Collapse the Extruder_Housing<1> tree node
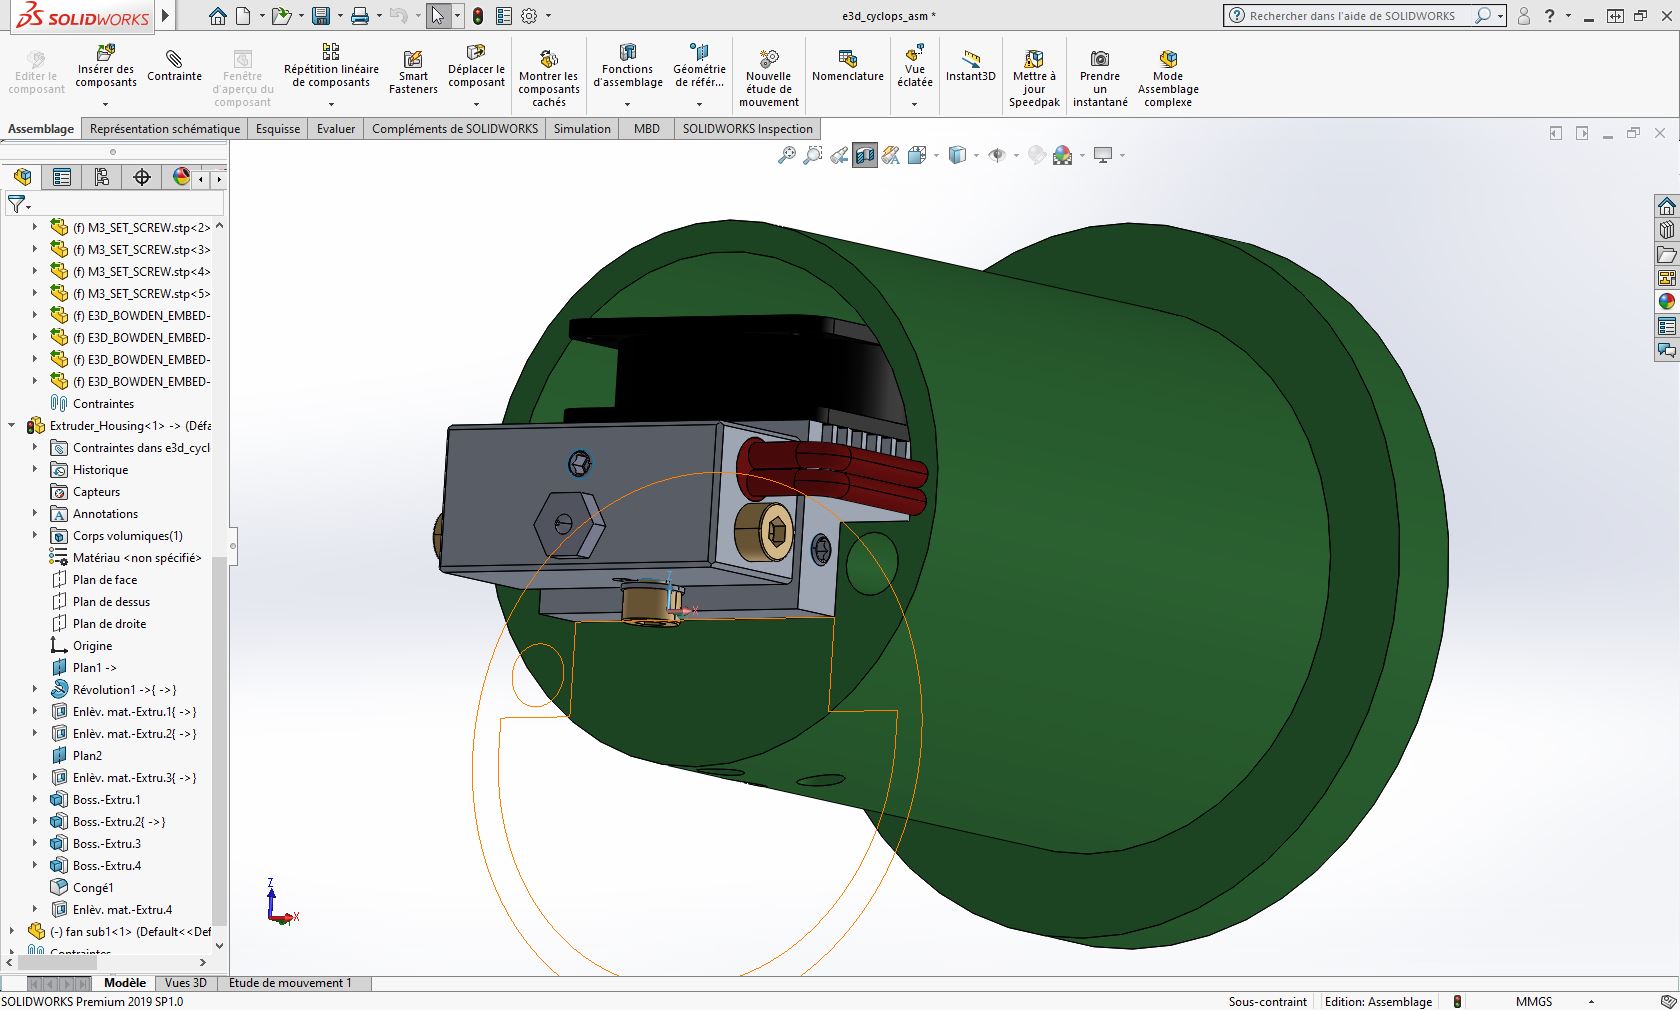The height and width of the screenshot is (1010, 1680). click(12, 426)
